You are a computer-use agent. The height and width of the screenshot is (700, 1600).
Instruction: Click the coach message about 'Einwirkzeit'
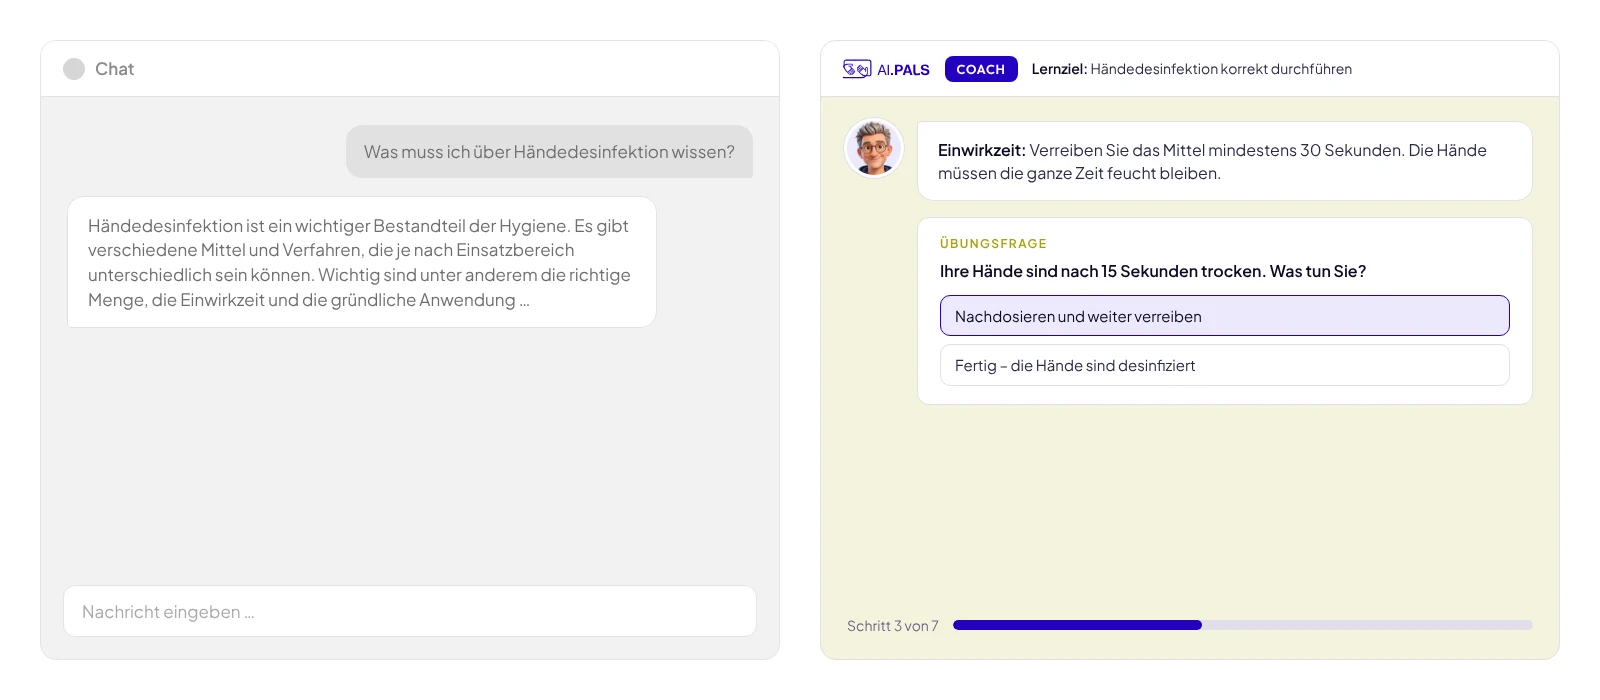pyautogui.click(x=1224, y=161)
